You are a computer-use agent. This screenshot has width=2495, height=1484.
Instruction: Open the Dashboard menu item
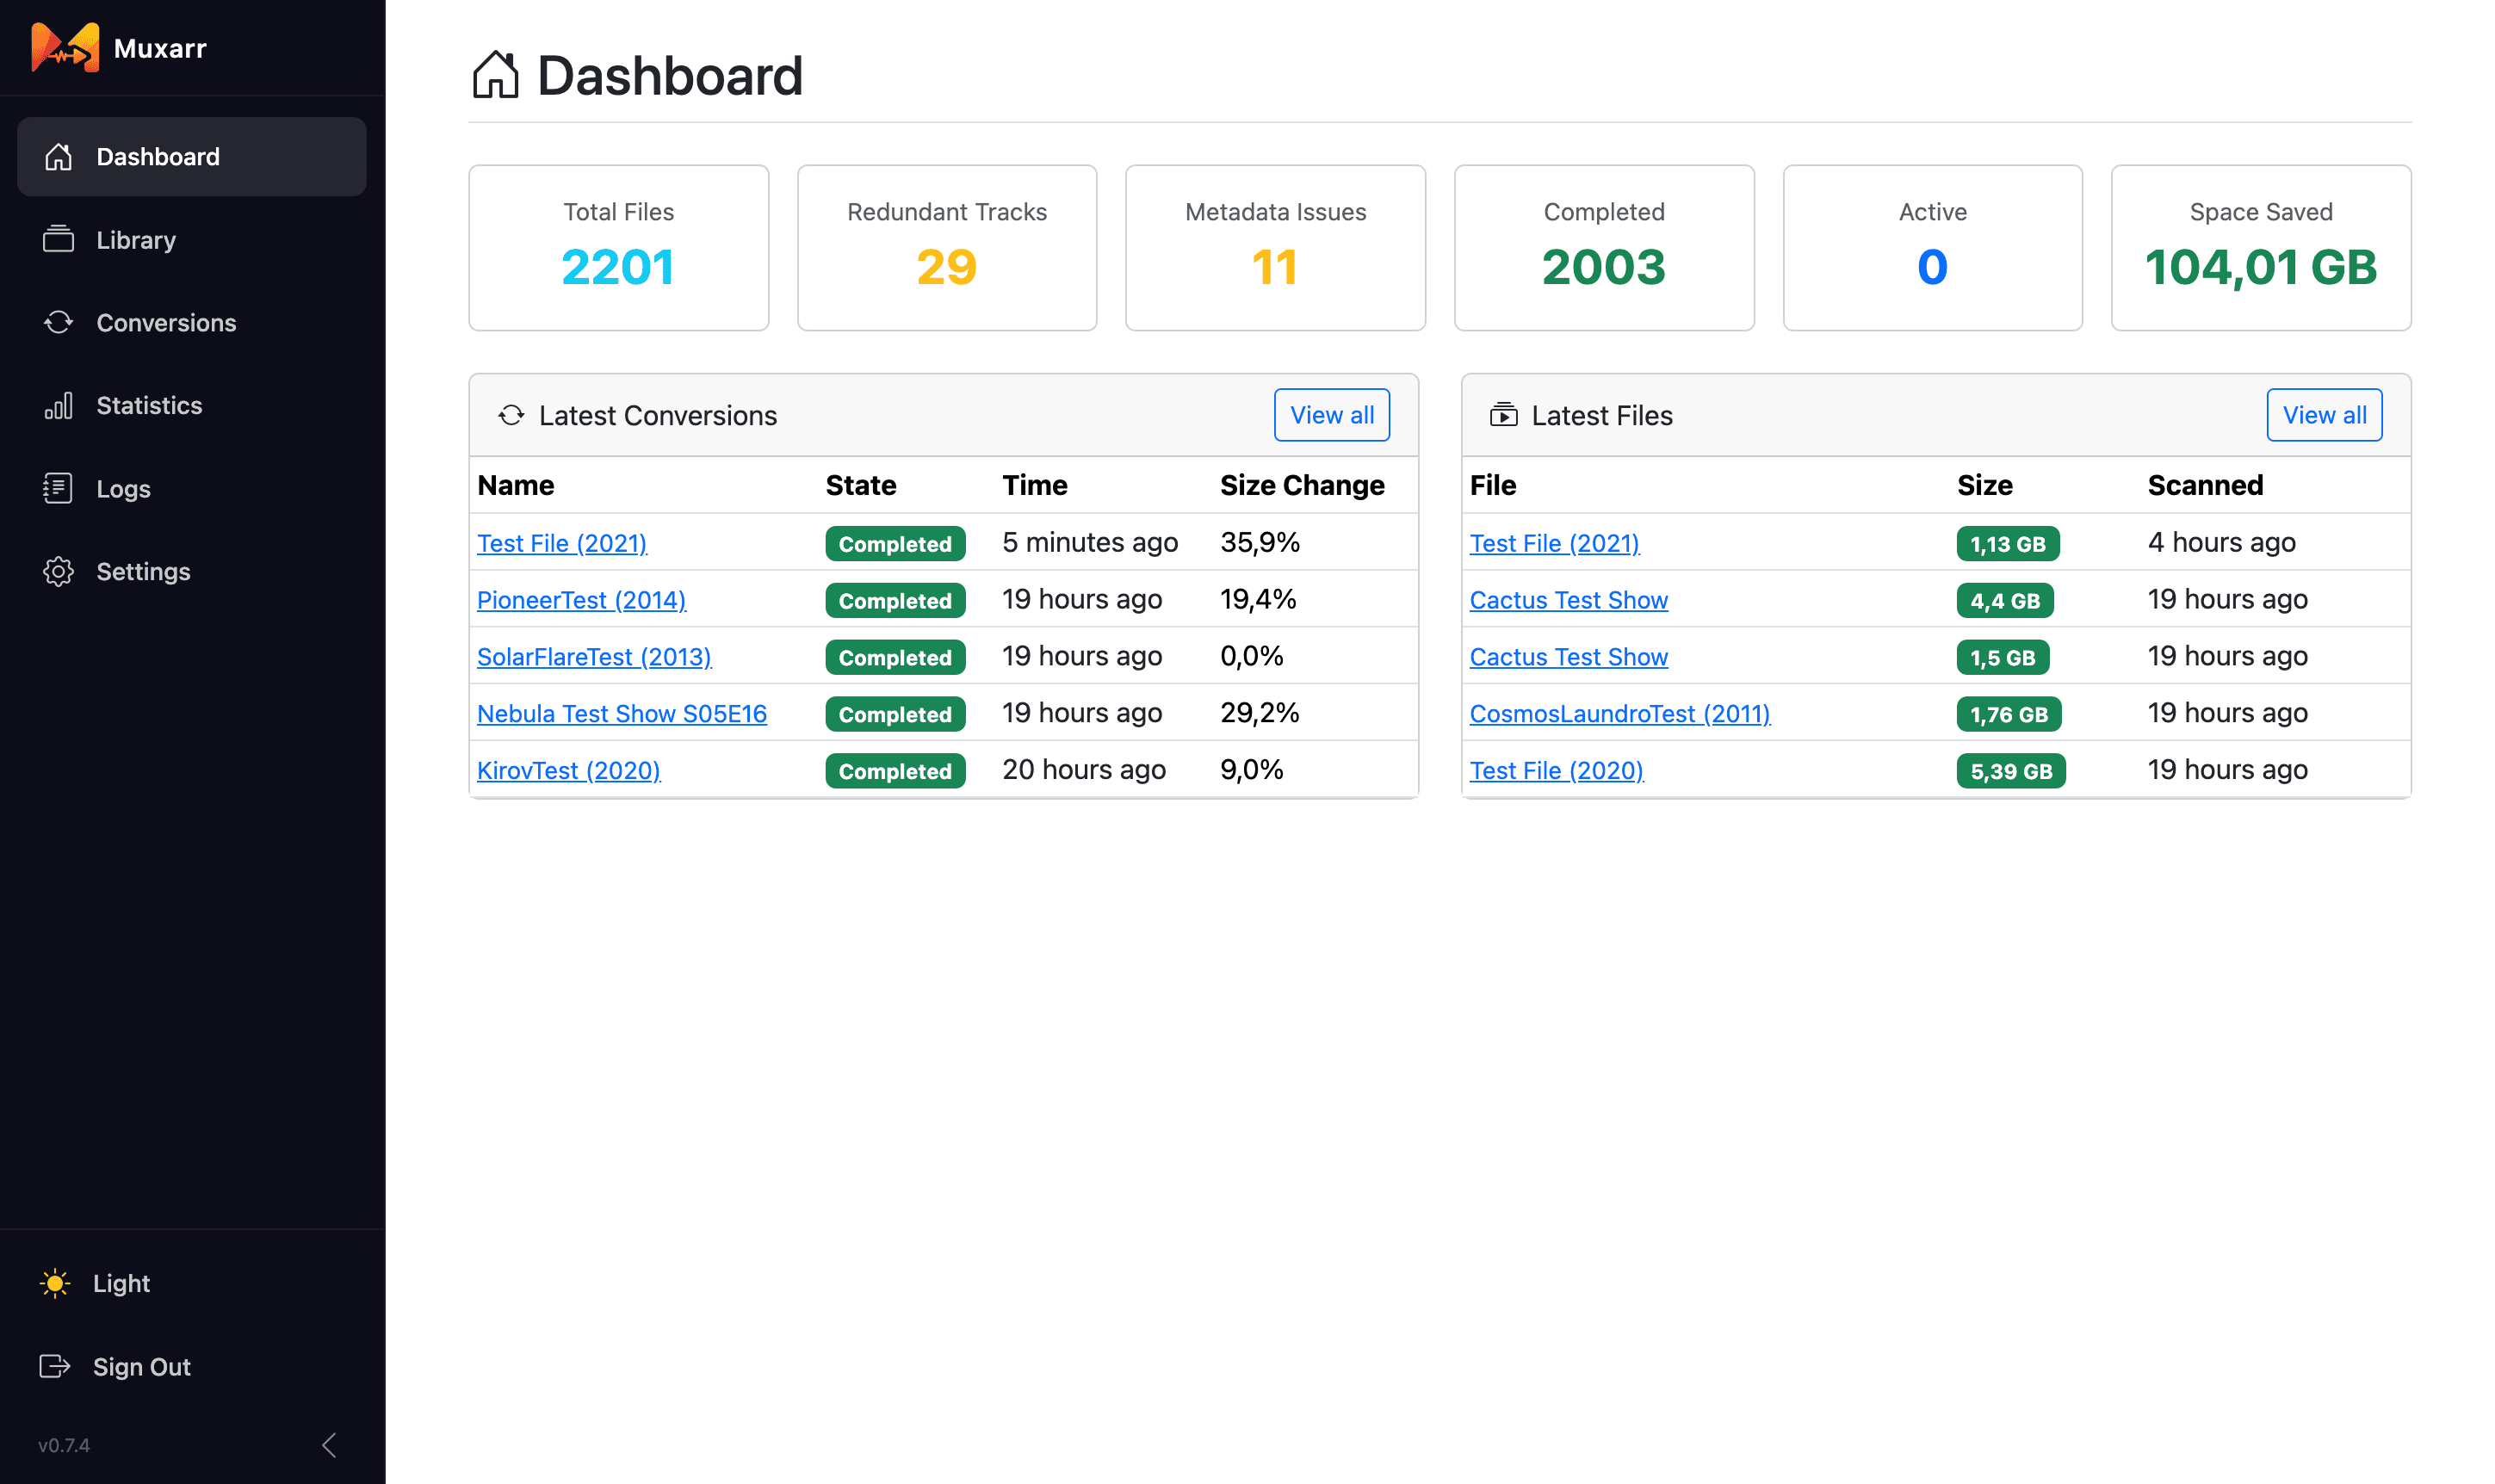click(x=192, y=156)
